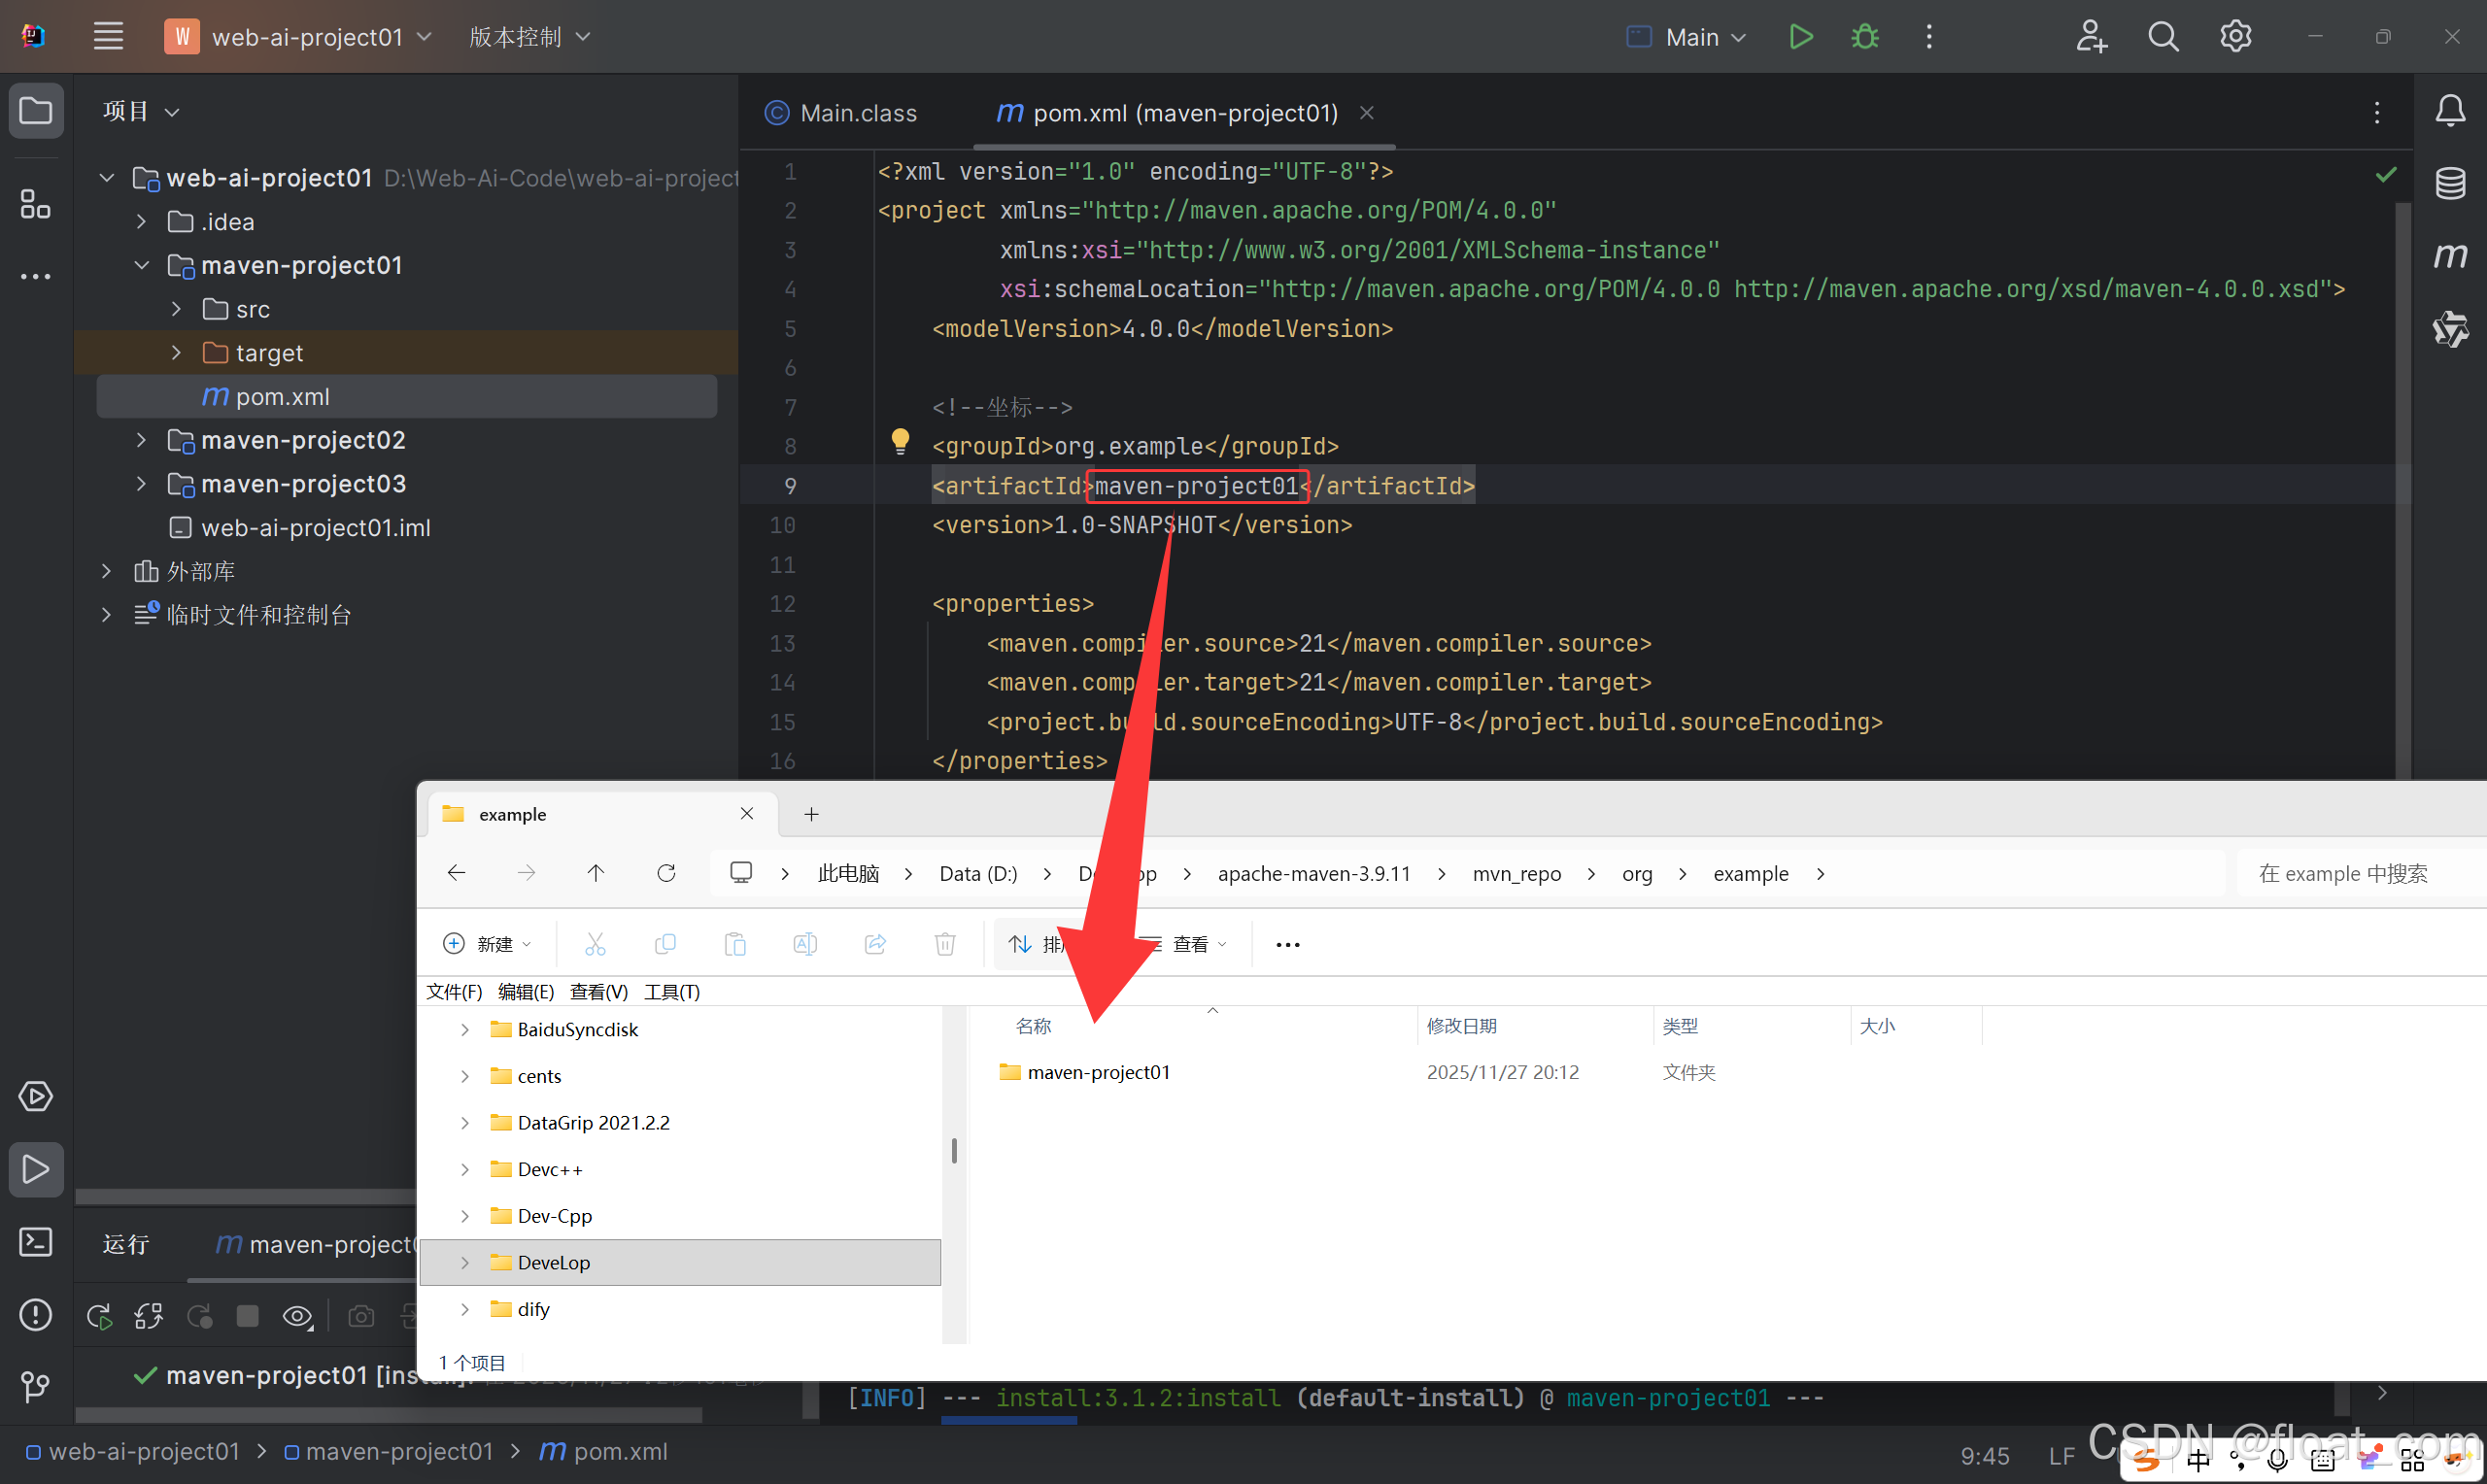Click mvn_repo in the address breadcrumb
This screenshot has height=1484, width=2487.
1516,873
